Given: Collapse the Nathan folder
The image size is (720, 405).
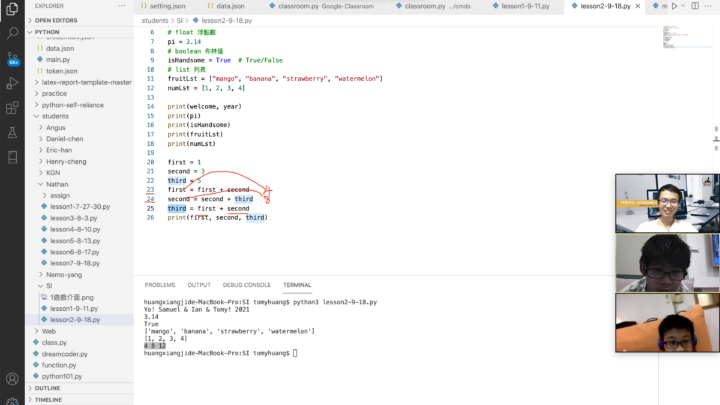Looking at the screenshot, I should (x=55, y=184).
